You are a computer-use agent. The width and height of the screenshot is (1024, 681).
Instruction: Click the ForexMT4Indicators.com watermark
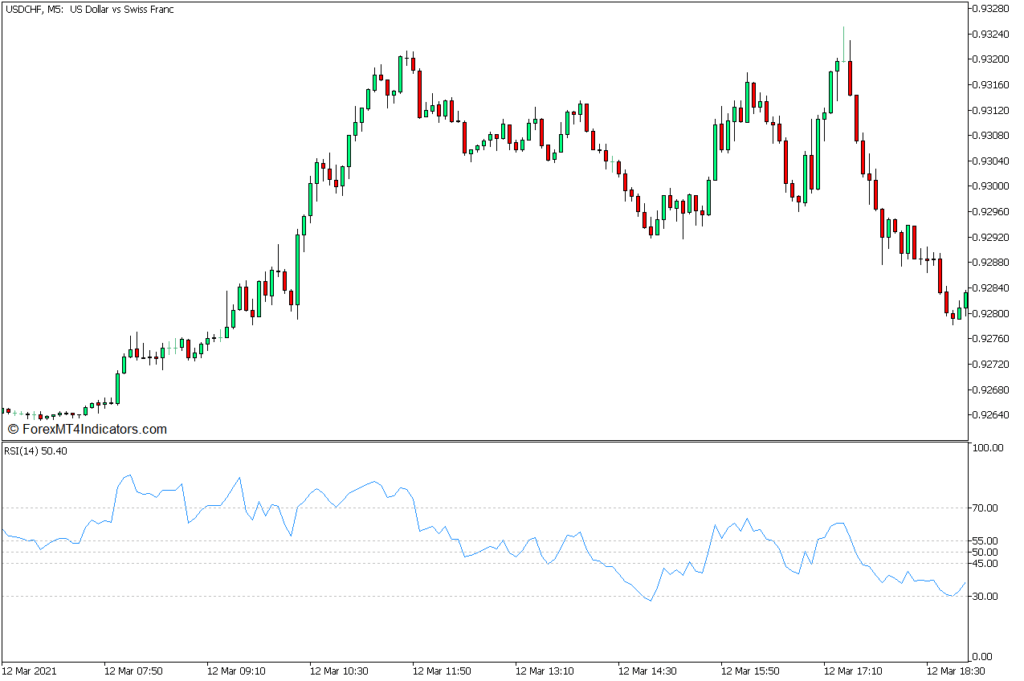[x=86, y=429]
